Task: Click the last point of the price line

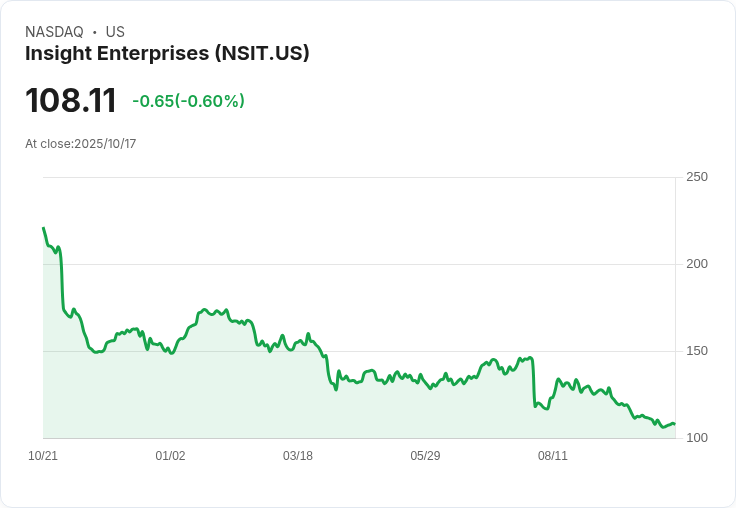Action: (x=674, y=424)
